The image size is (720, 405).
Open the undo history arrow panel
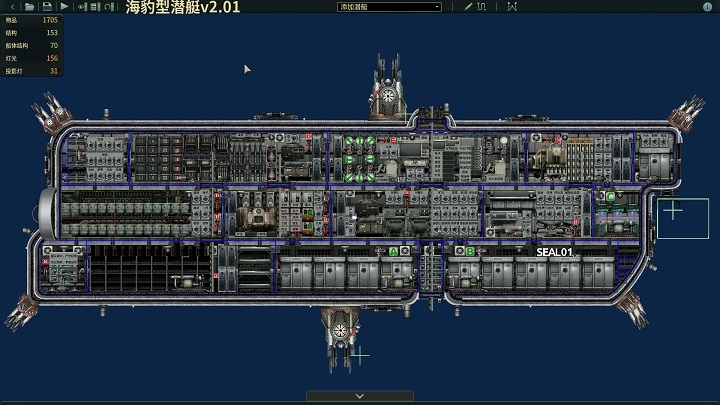[x=109, y=6]
